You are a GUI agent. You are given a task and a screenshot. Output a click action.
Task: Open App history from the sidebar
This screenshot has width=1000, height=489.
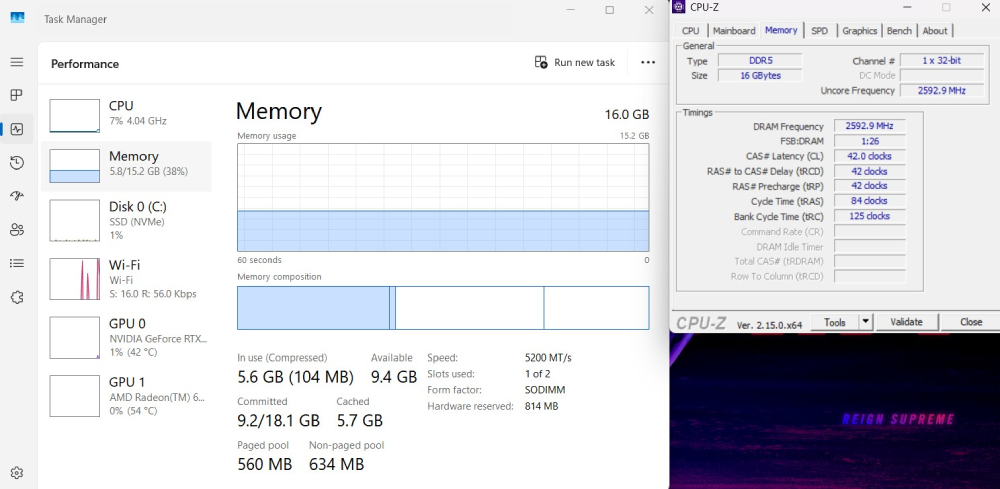point(16,163)
